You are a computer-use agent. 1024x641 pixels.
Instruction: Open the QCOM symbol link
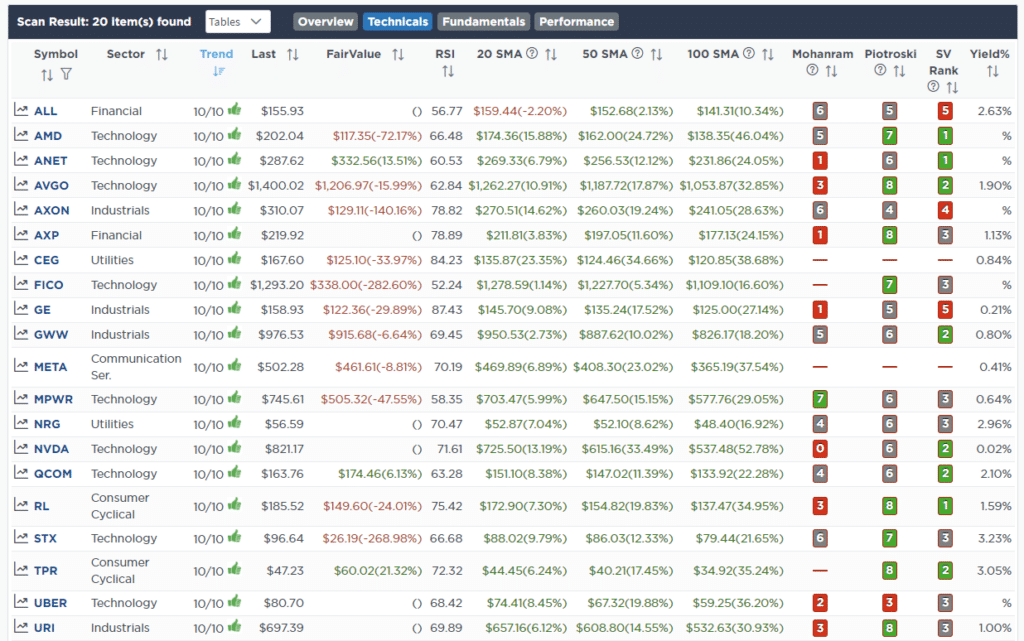[x=53, y=473]
